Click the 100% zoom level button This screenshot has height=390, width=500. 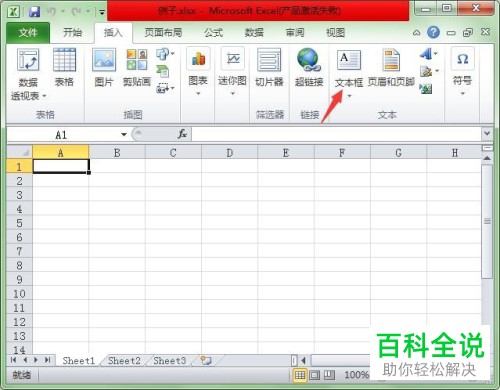[356, 375]
